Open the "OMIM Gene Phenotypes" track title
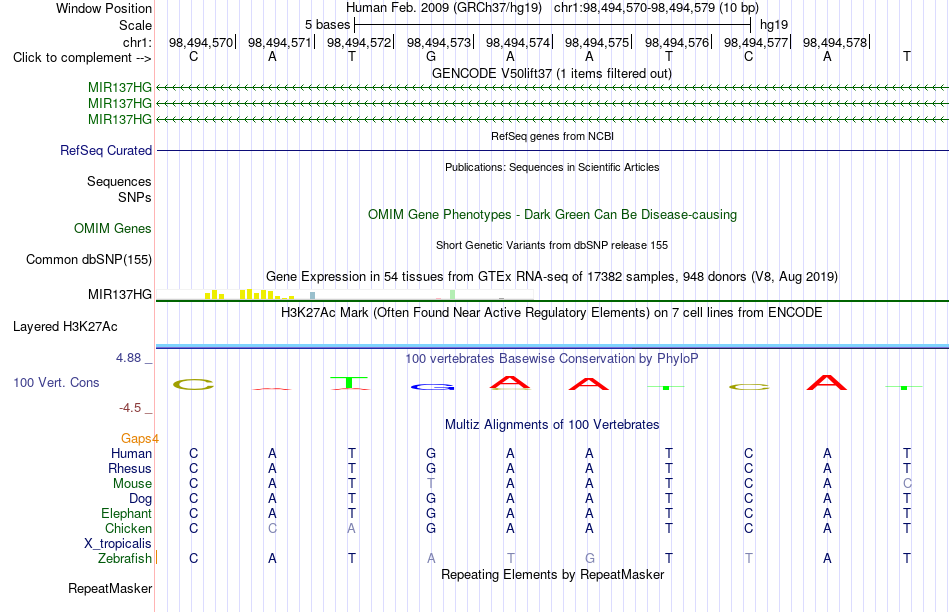950x612 pixels. click(x=553, y=215)
